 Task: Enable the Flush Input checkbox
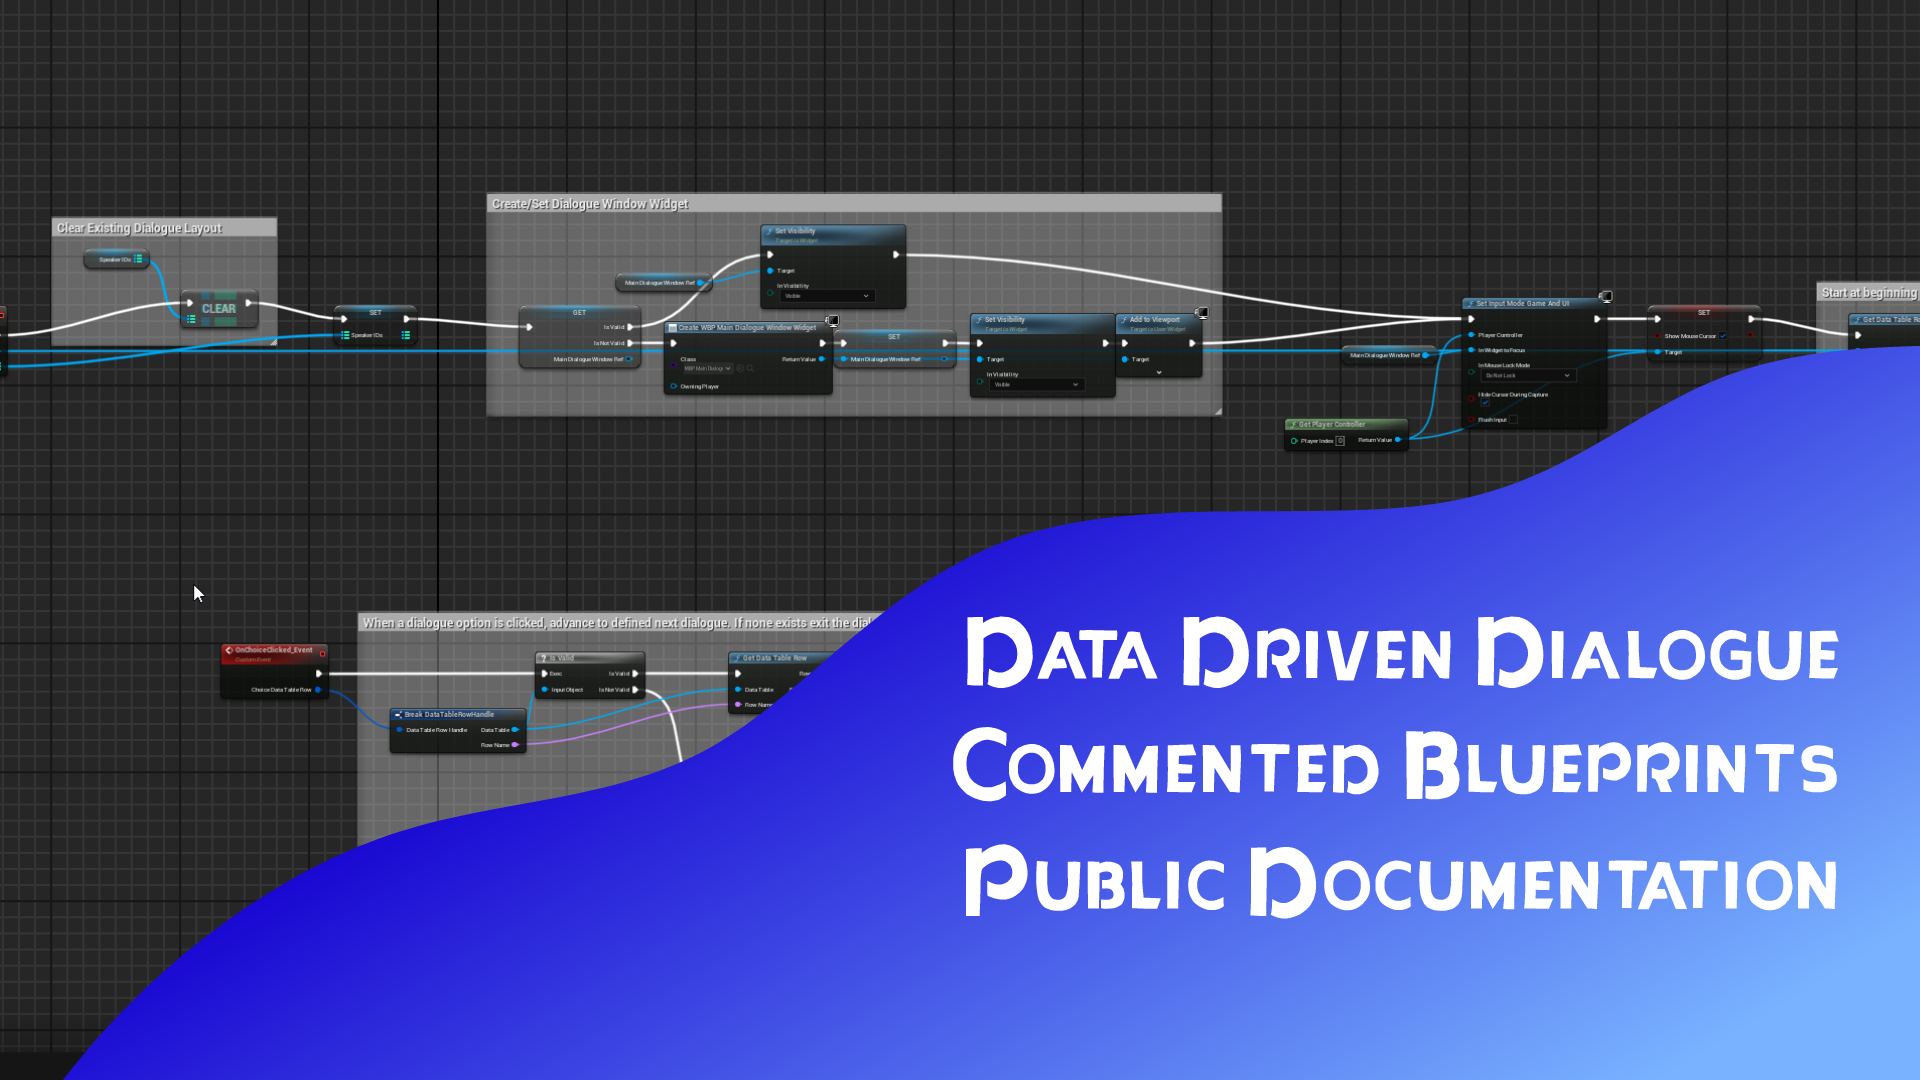1513,420
